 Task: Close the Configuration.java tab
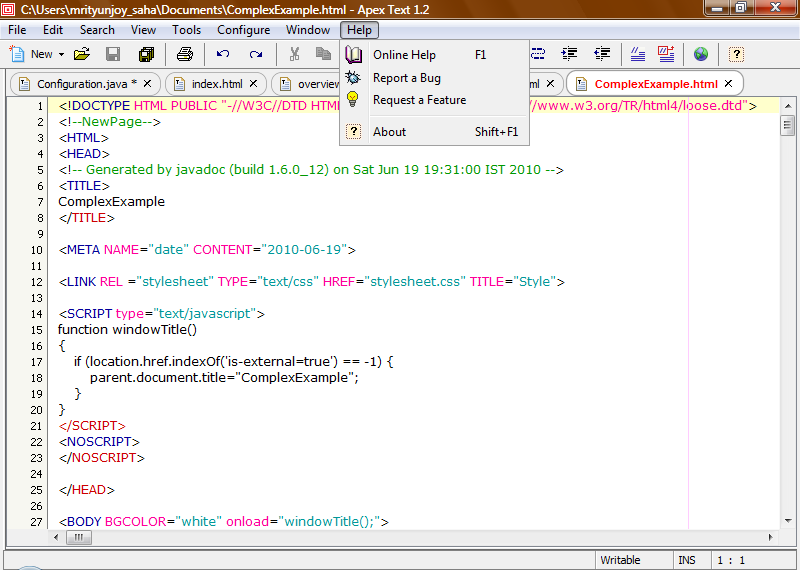(x=147, y=83)
